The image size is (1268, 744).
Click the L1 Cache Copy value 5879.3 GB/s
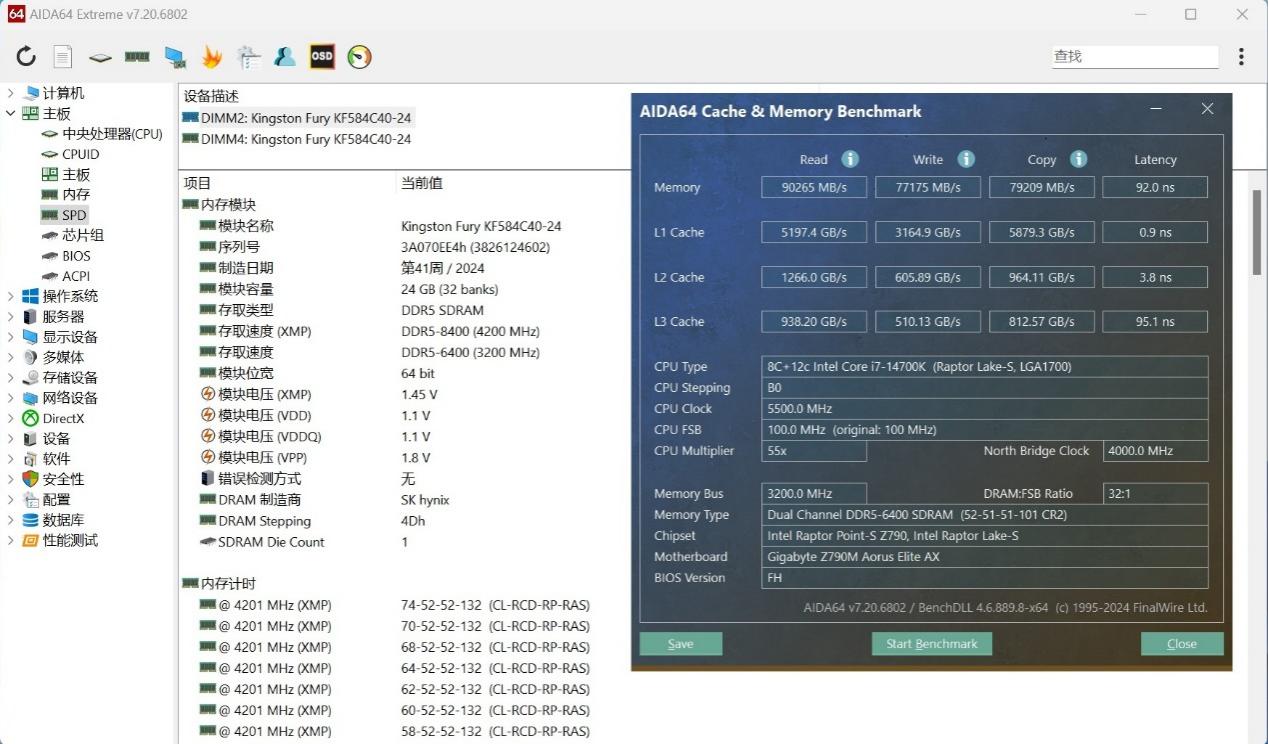(1041, 232)
